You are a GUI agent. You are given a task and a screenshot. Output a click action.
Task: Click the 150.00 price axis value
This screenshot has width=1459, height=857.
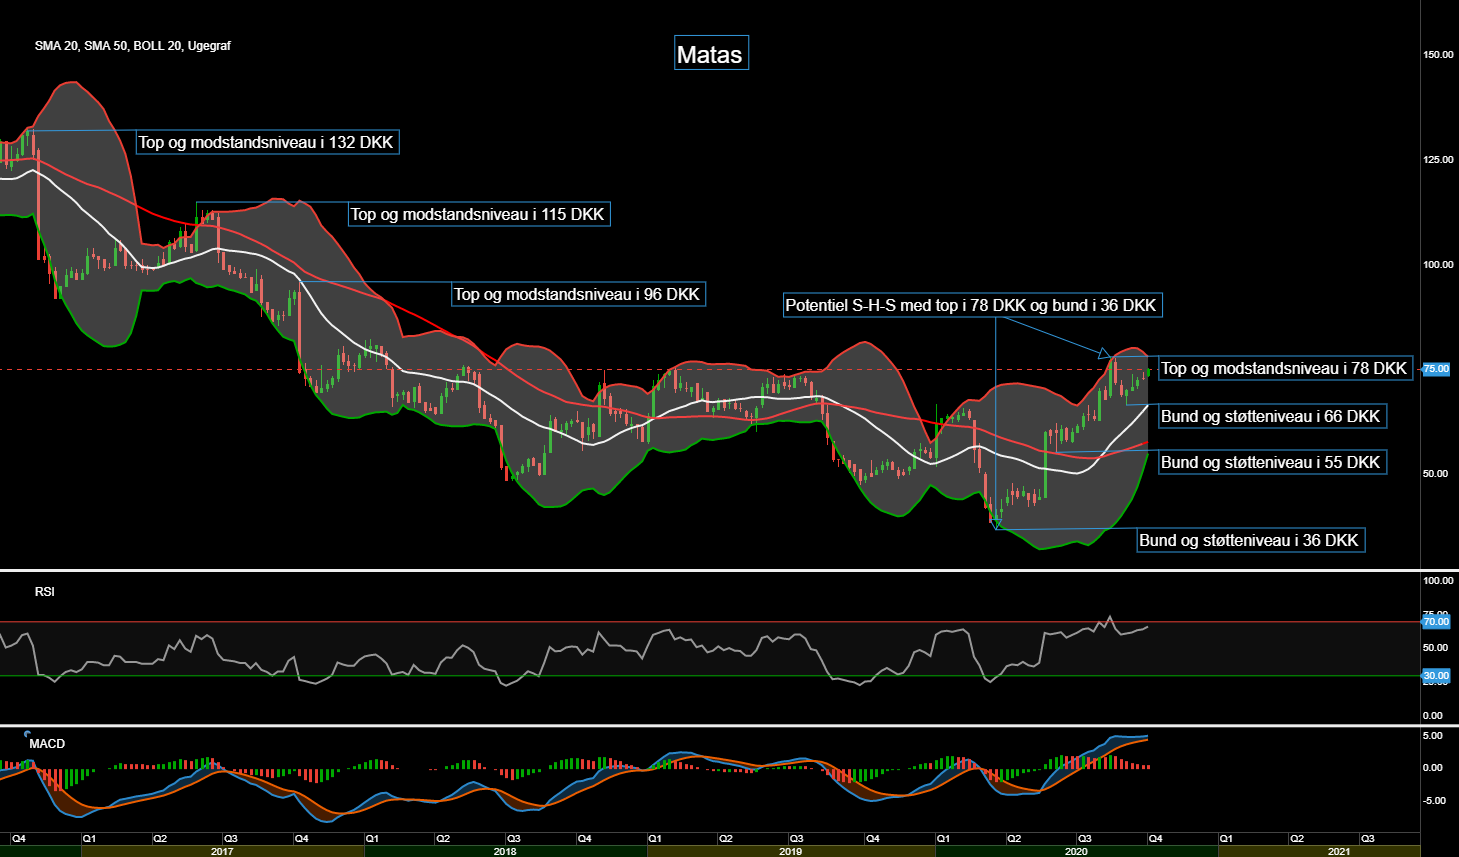coord(1438,54)
